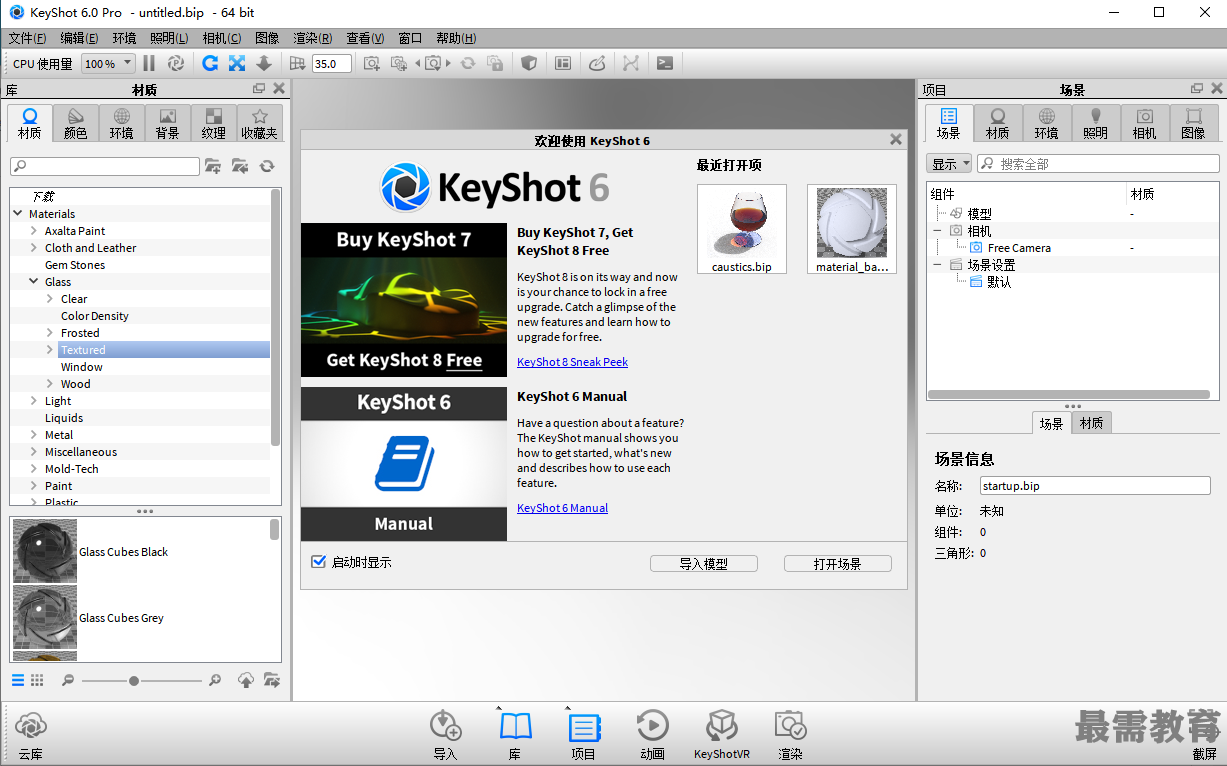Click the 名称 field showing startup.bip
The width and height of the screenshot is (1227, 766).
coord(1094,486)
